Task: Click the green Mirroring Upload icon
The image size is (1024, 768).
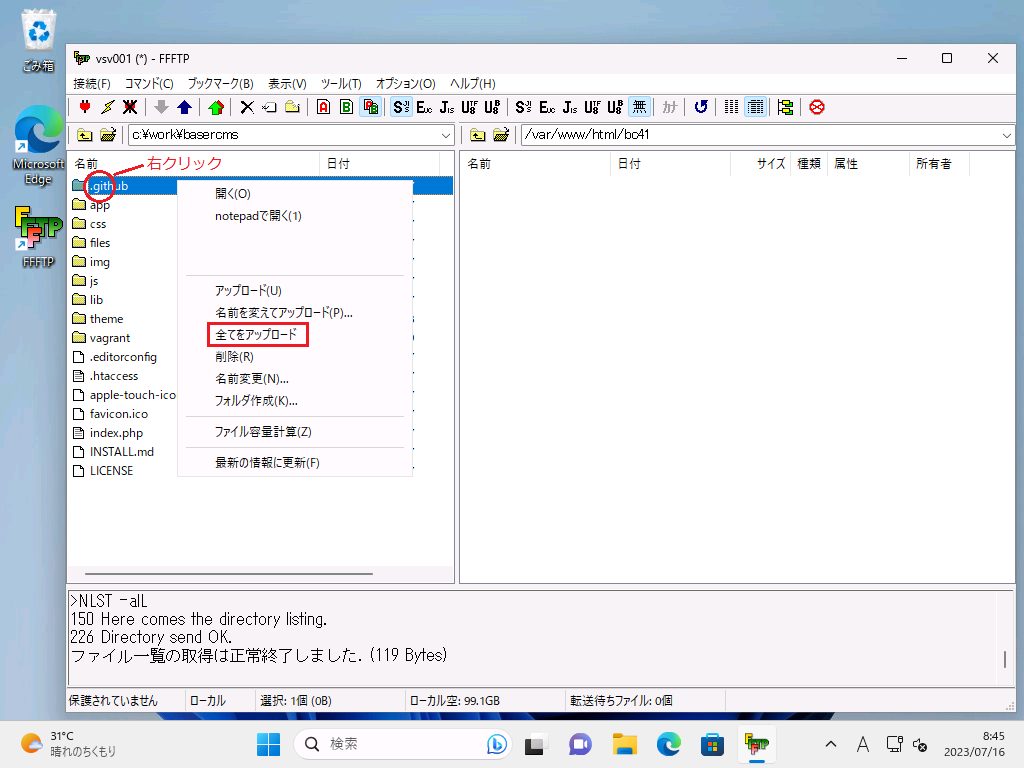Action: pyautogui.click(x=216, y=107)
